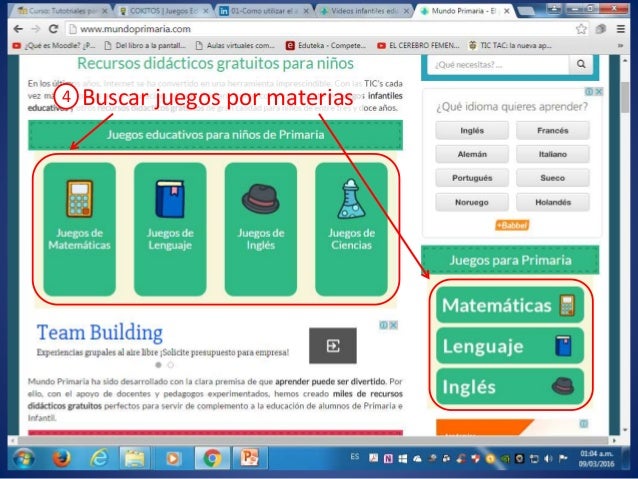The width and height of the screenshot is (638, 479).
Task: Select the second carousel dot under the ad
Action: click(171, 365)
